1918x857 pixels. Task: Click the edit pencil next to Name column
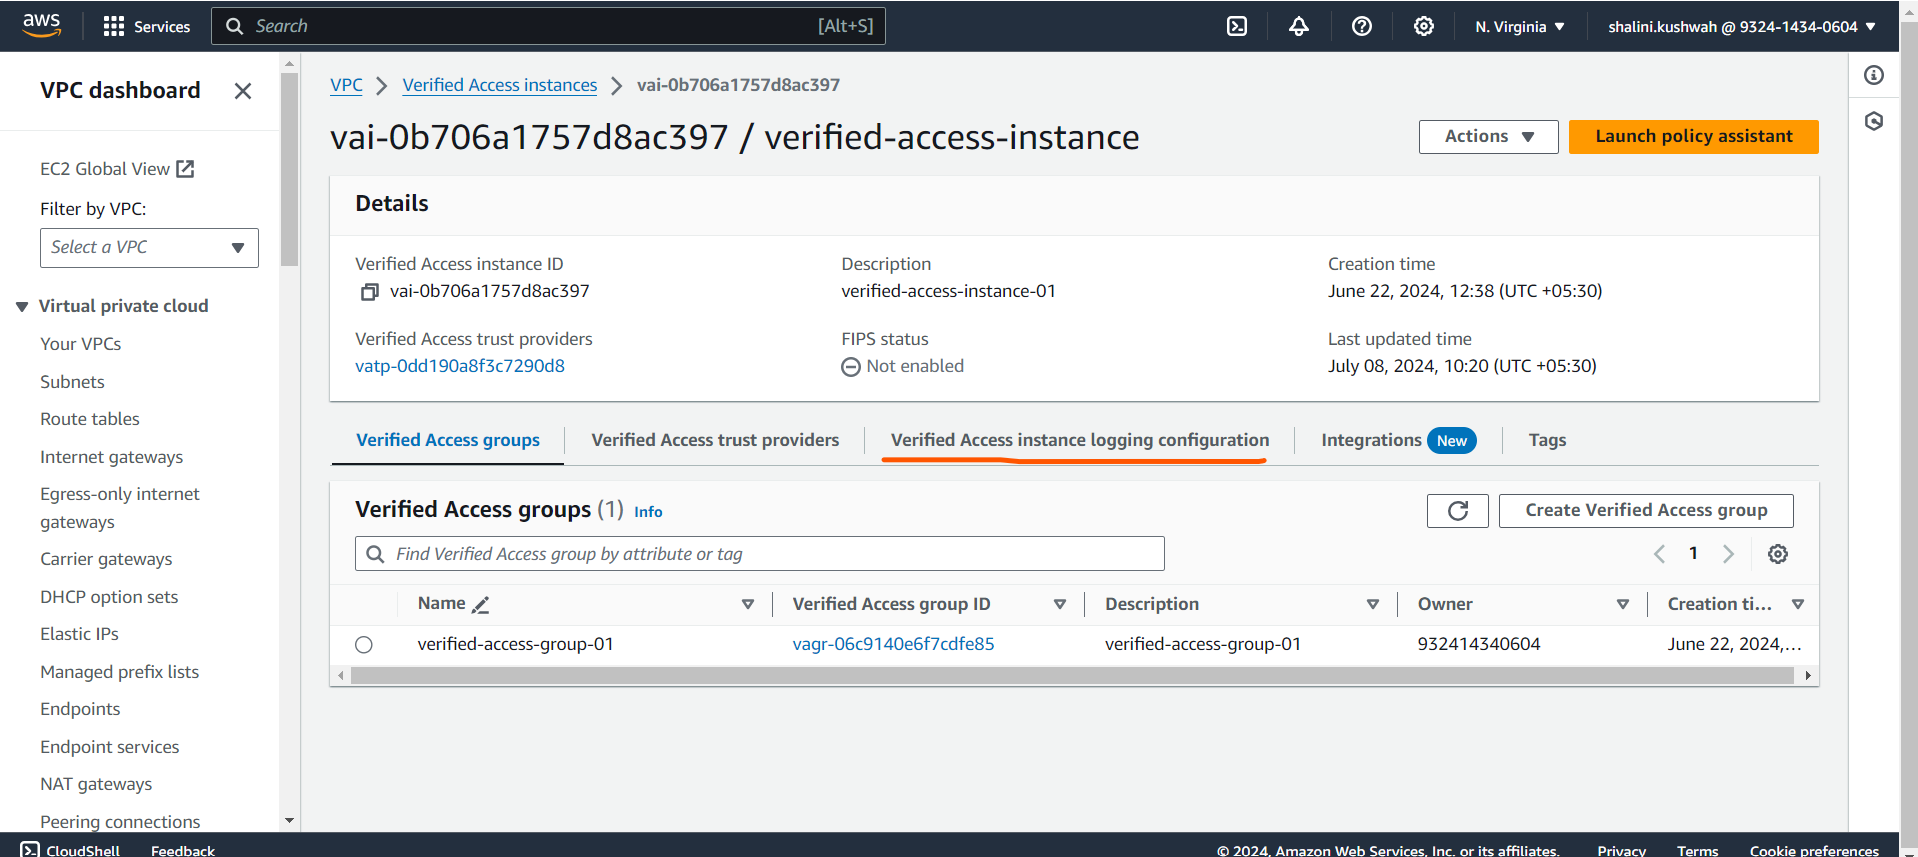481,605
